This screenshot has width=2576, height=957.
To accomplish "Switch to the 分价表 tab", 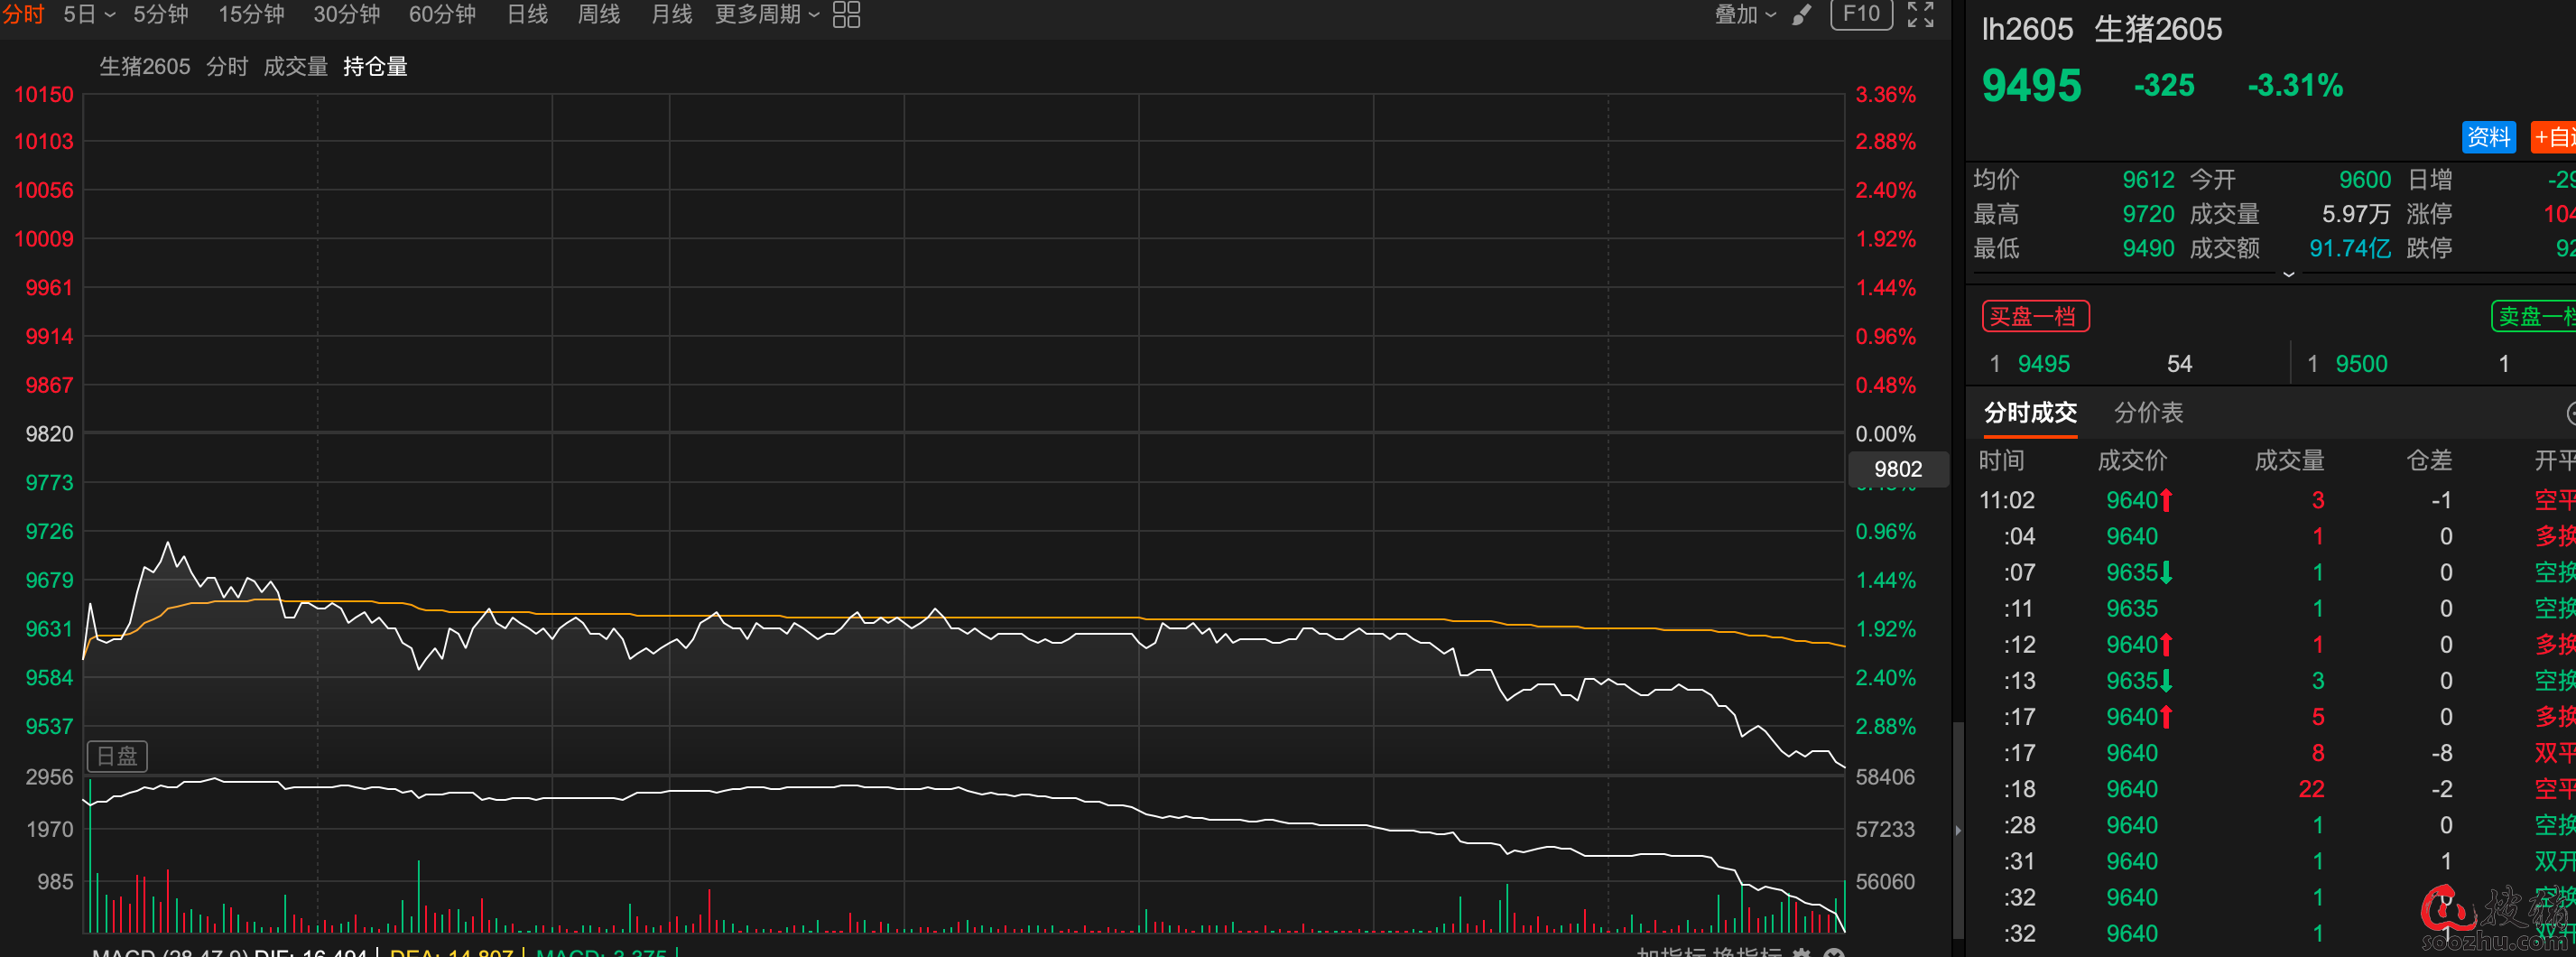I will [x=2148, y=412].
